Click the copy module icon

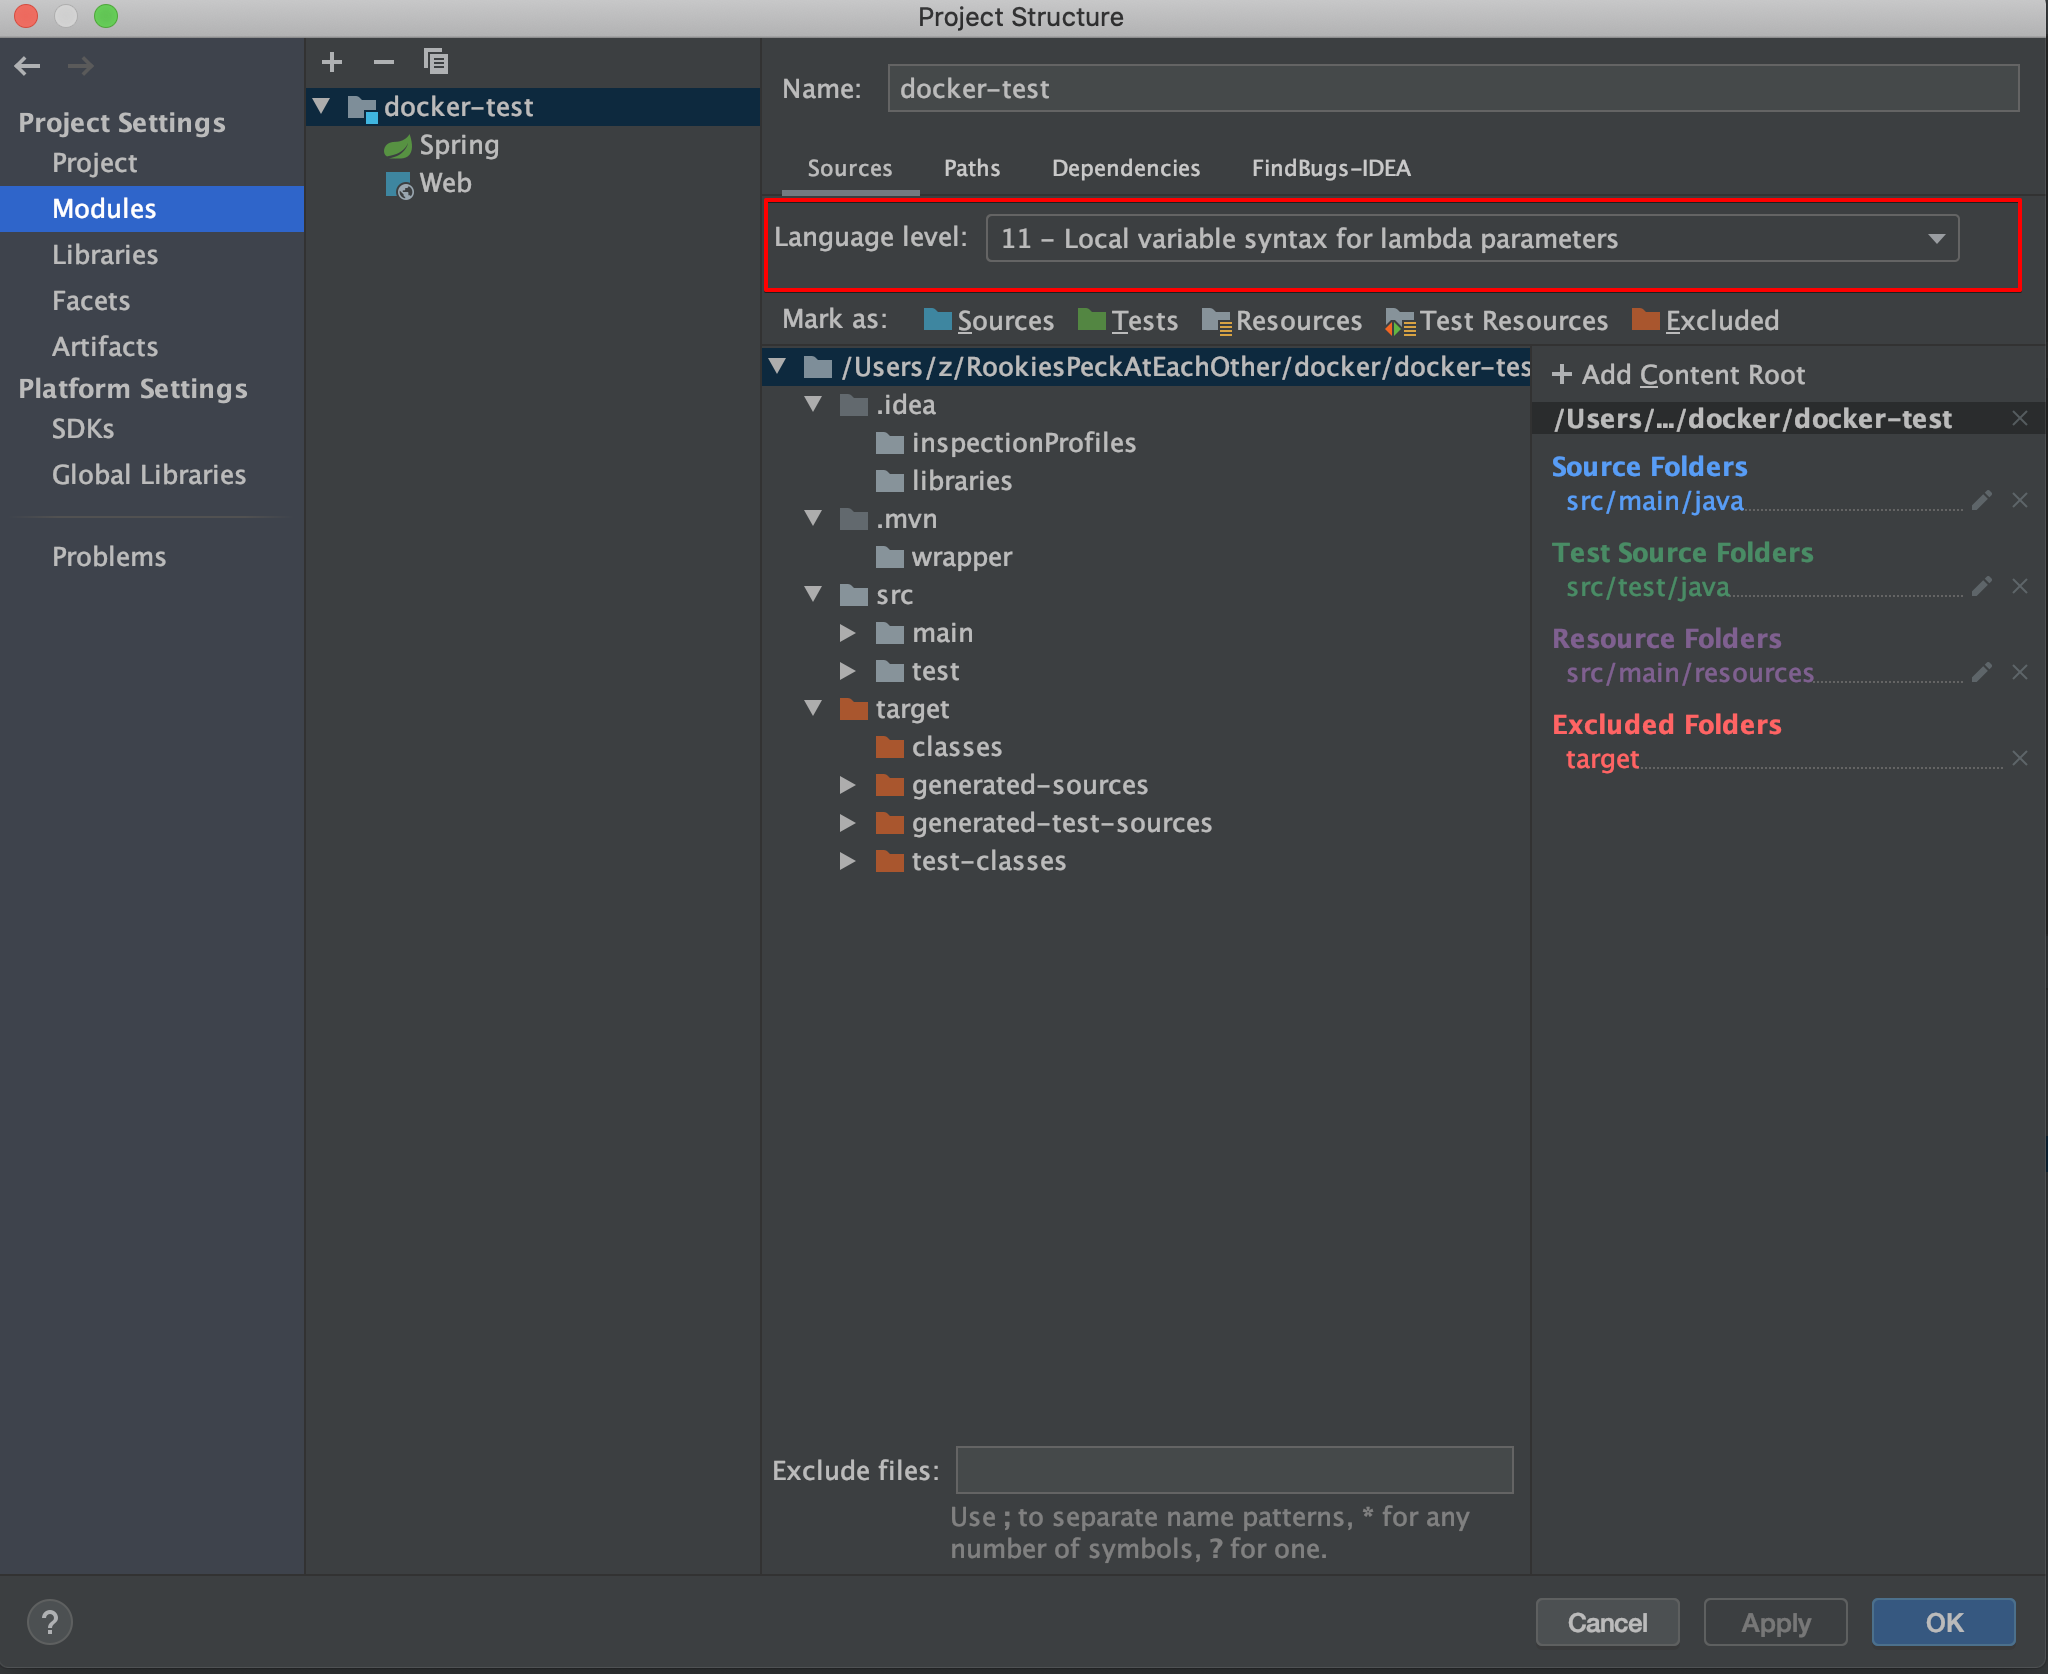point(435,62)
